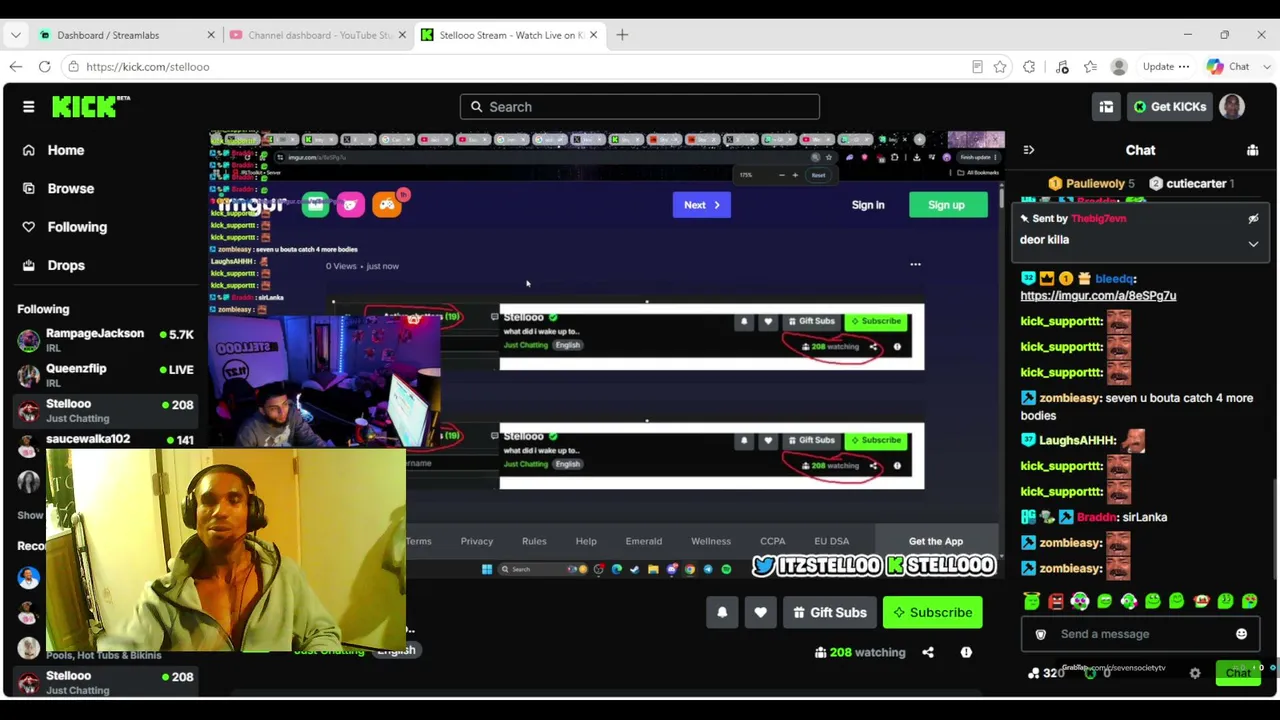Image resolution: width=1280 pixels, height=720 pixels.
Task: Open the chat gift leaderboard icon
Action: coord(1252,150)
